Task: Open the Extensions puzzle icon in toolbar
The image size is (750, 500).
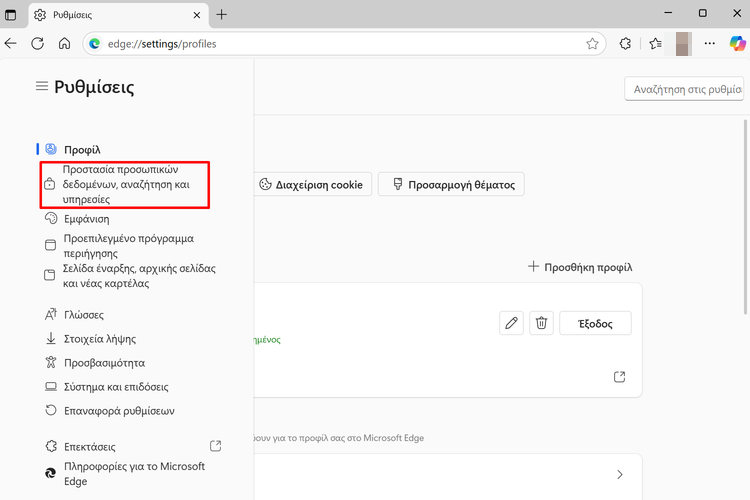Action: point(625,44)
